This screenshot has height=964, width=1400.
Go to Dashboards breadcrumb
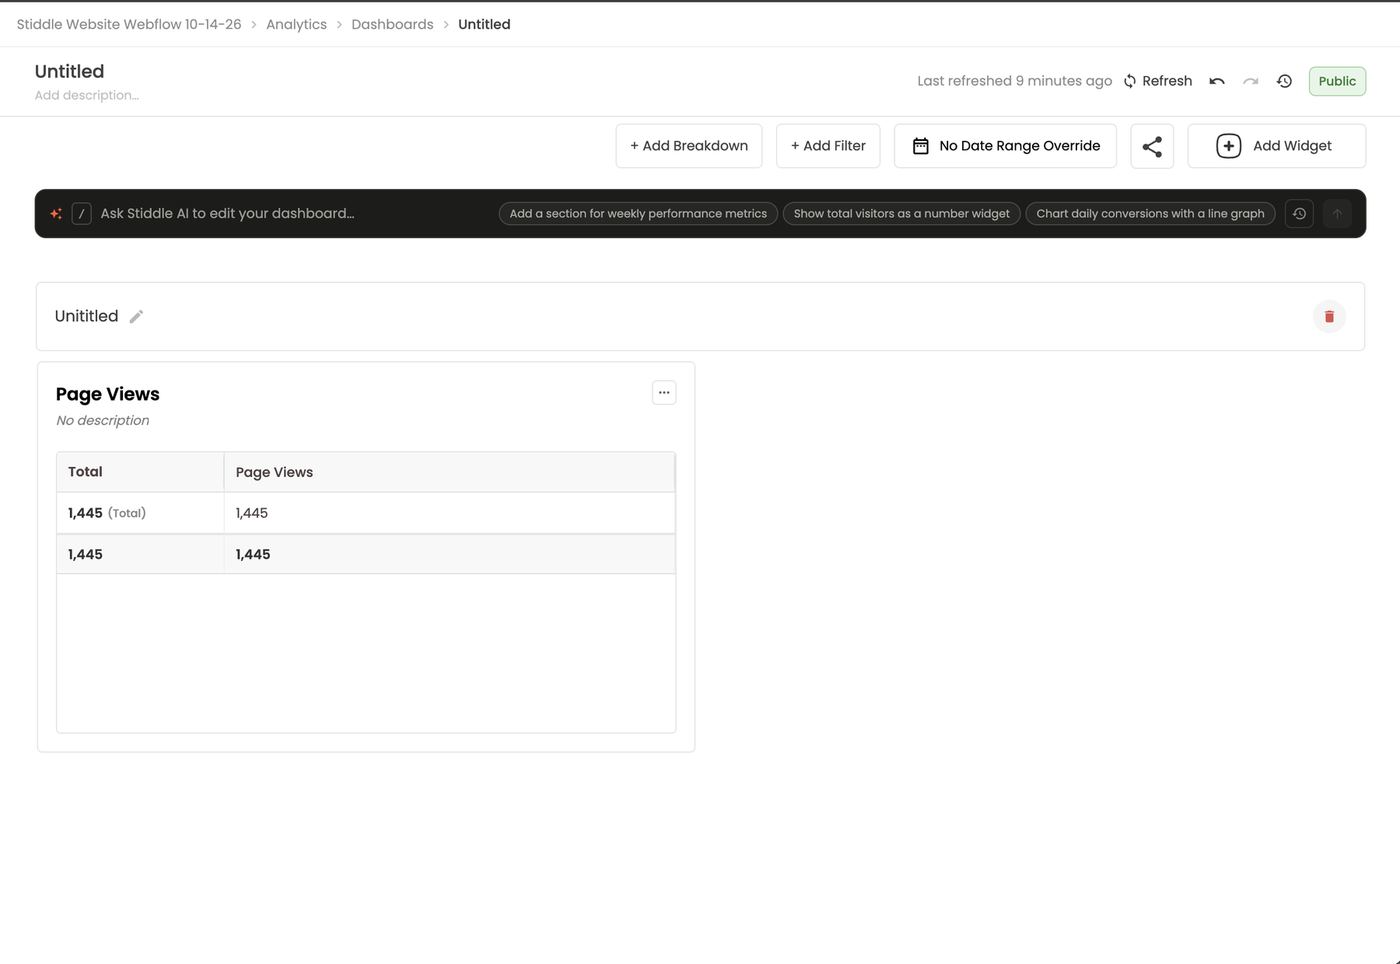click(392, 24)
